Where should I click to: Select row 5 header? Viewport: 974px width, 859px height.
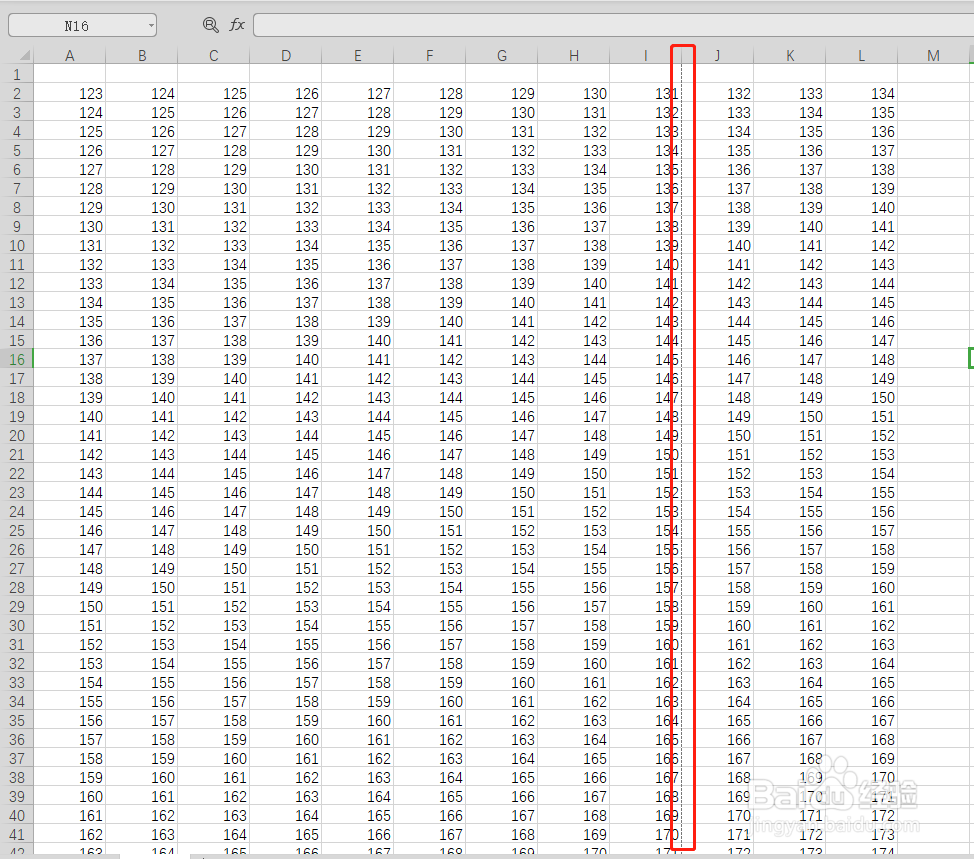(17, 151)
